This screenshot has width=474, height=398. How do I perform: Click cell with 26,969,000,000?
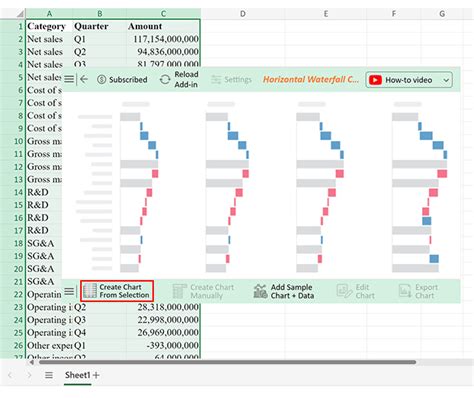[163, 332]
